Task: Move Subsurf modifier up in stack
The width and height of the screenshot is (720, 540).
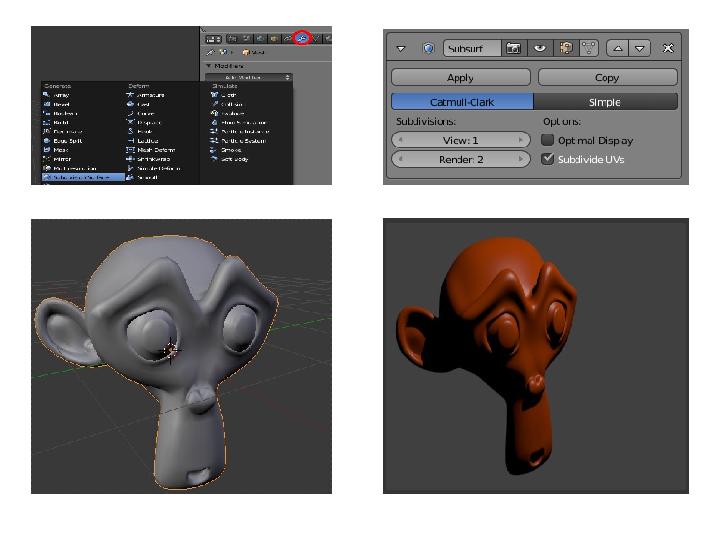Action: (x=619, y=48)
